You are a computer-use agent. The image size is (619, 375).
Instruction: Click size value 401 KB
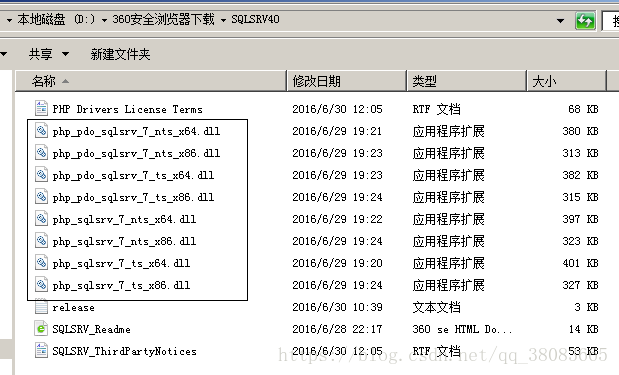pos(581,263)
